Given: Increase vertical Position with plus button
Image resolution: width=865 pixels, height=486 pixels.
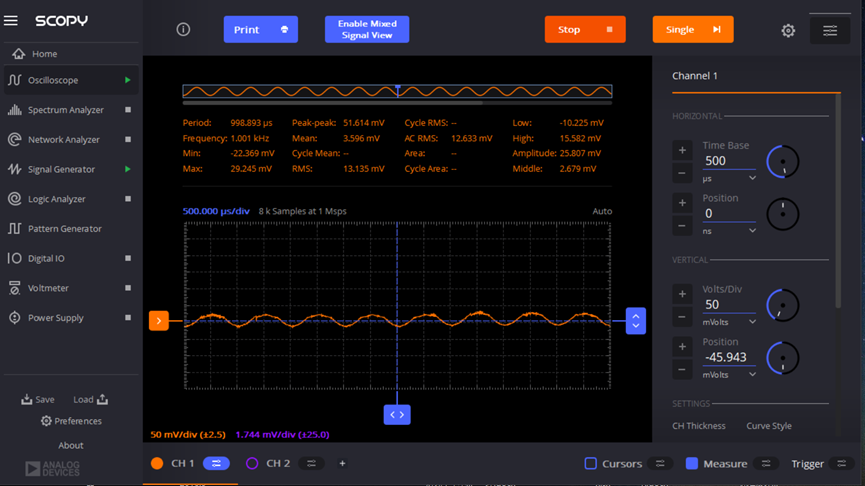Looking at the screenshot, I should tap(682, 346).
